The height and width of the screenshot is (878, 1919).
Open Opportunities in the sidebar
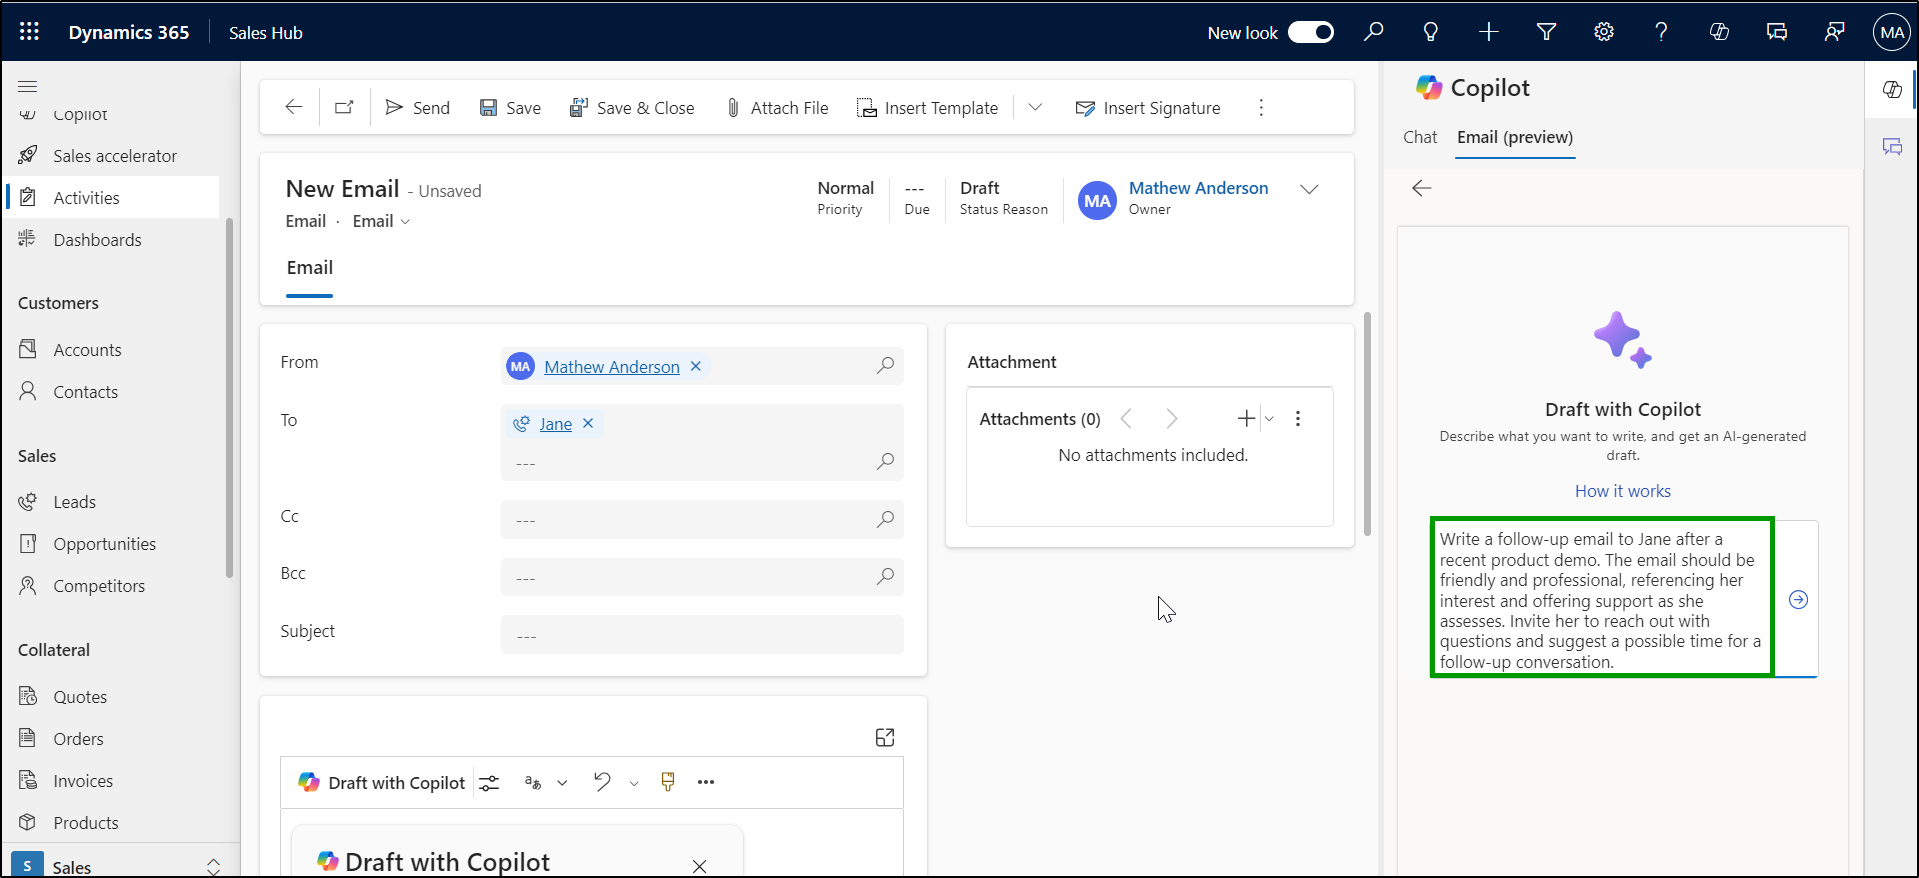(x=104, y=544)
